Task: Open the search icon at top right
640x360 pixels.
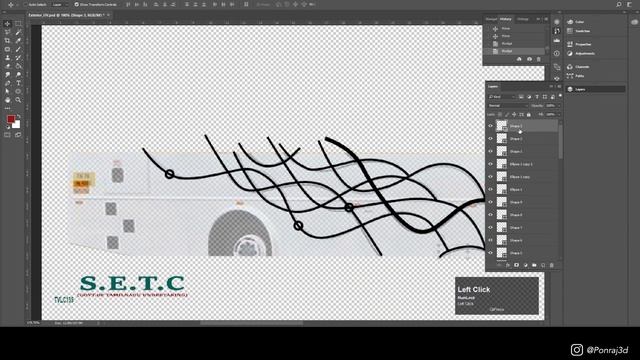Action: [619, 4]
